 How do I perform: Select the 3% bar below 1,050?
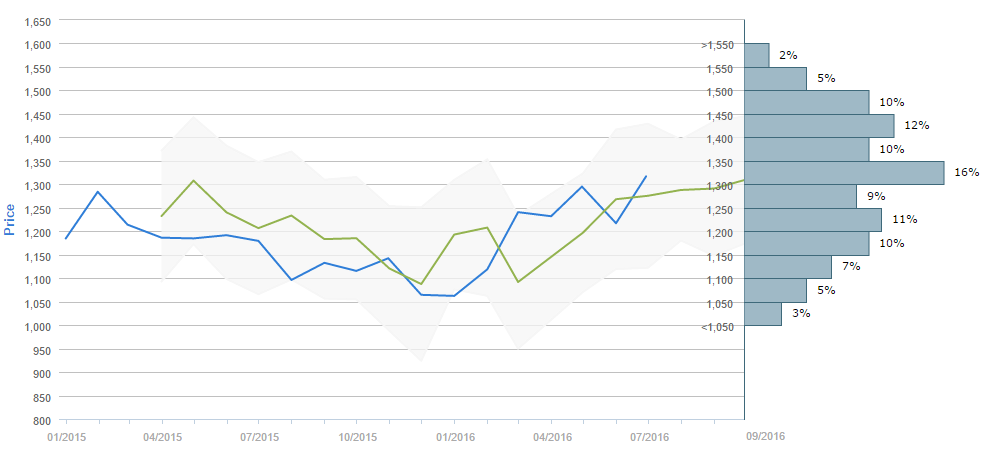pos(763,314)
